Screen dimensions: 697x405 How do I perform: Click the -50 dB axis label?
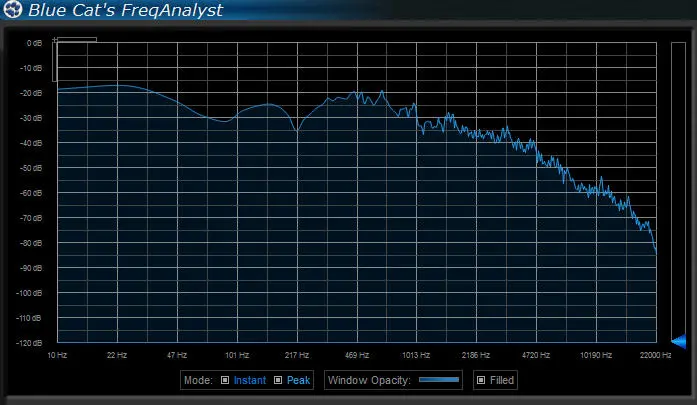(x=31, y=168)
